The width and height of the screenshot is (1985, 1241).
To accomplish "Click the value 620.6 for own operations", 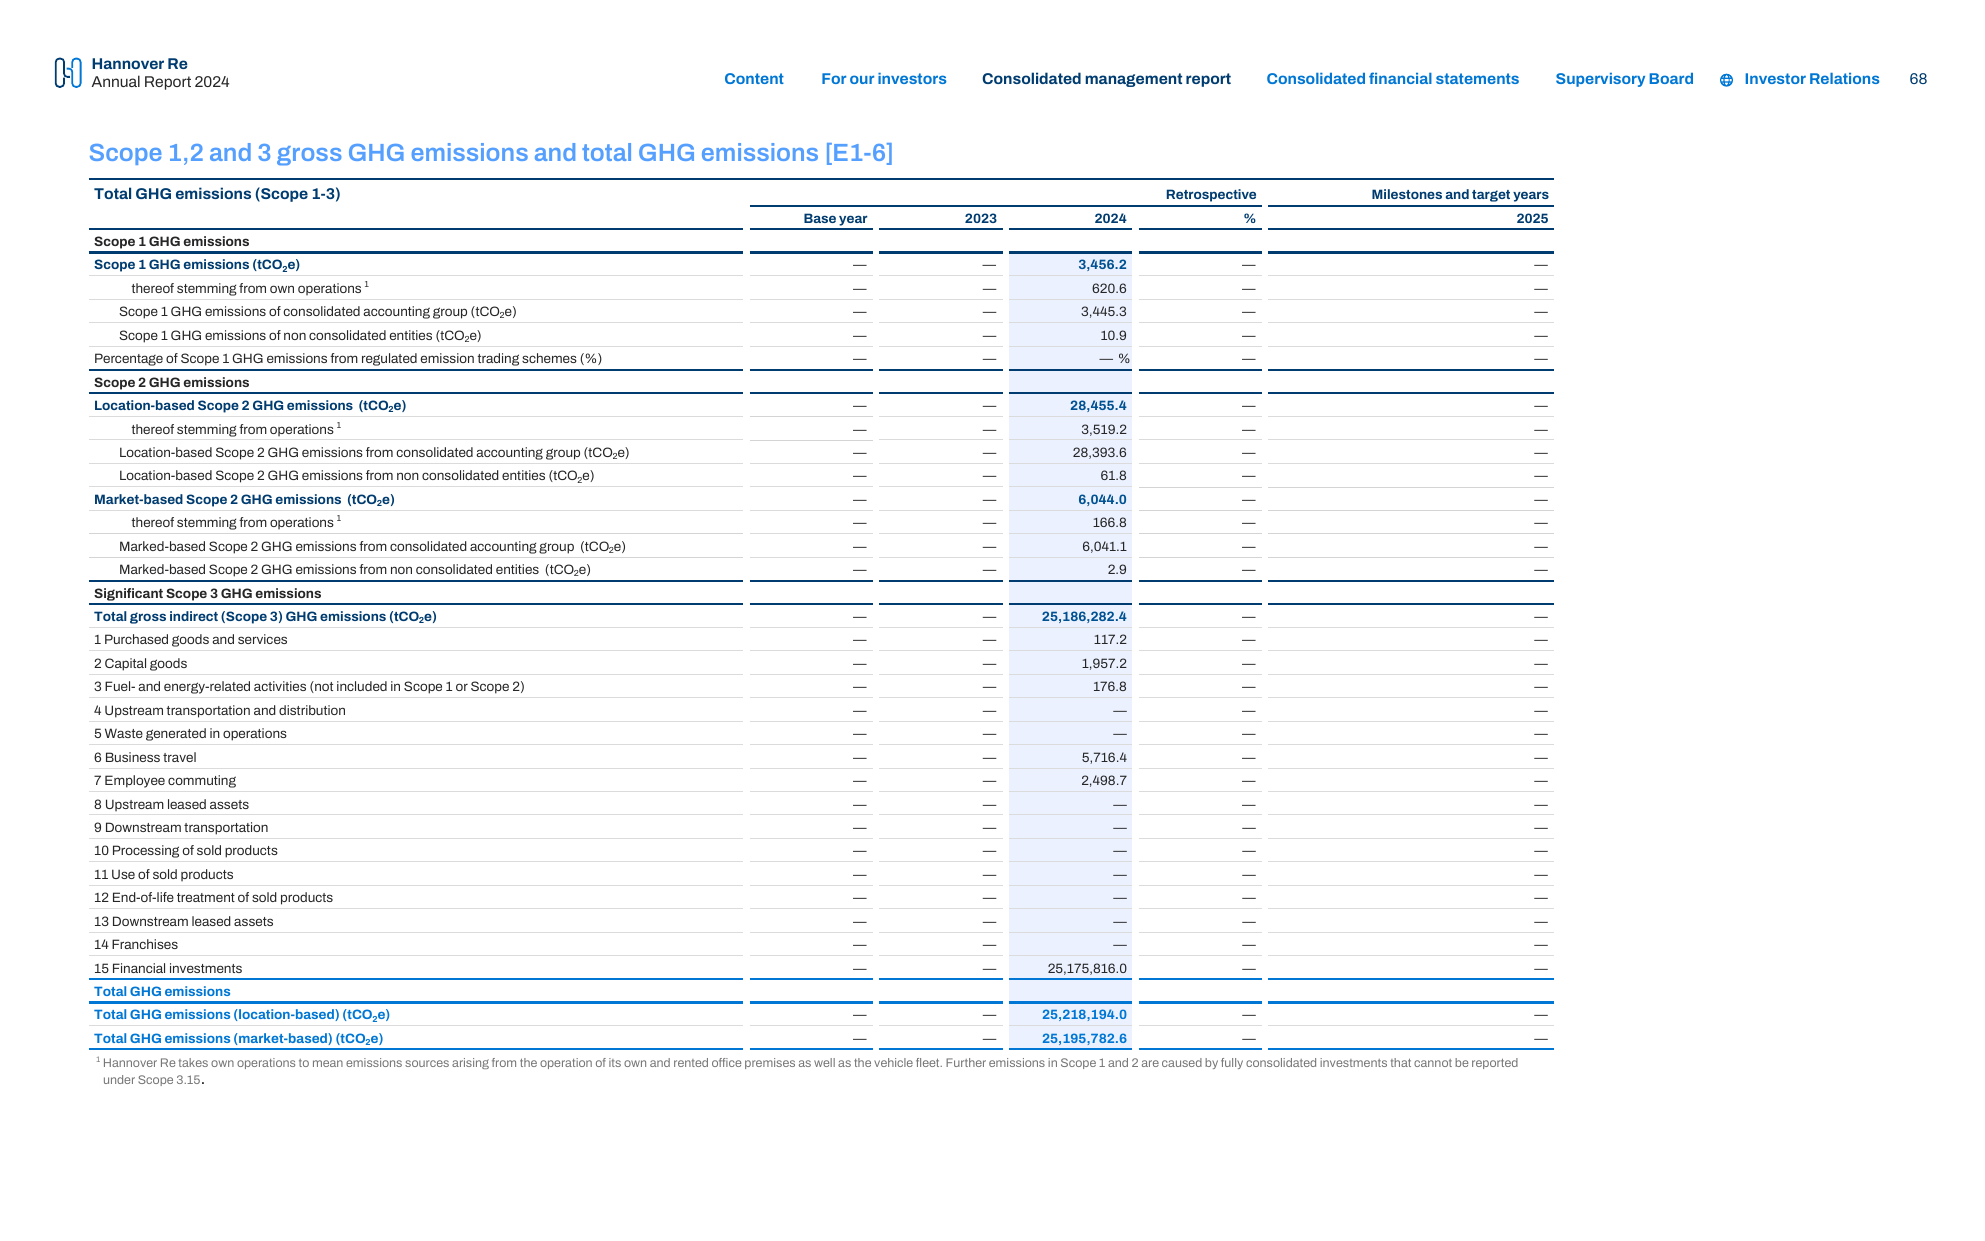I will point(1108,289).
